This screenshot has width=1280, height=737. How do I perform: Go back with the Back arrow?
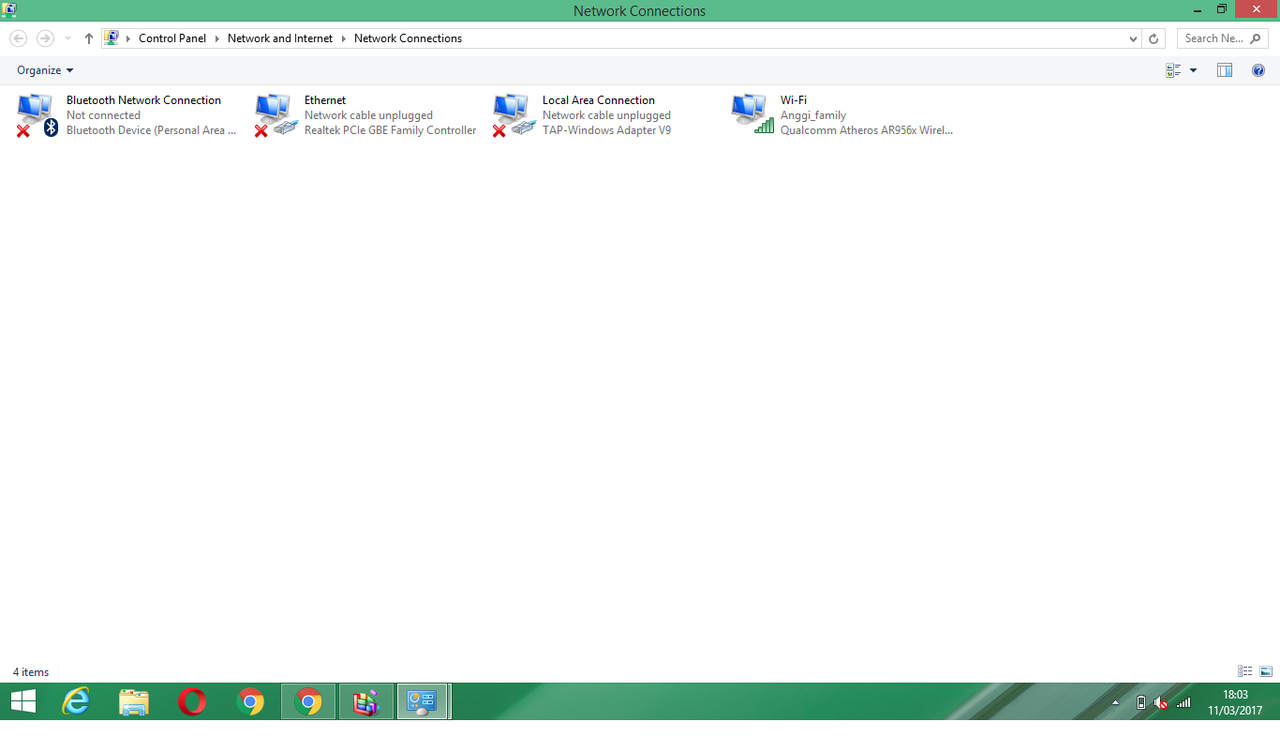coord(18,38)
